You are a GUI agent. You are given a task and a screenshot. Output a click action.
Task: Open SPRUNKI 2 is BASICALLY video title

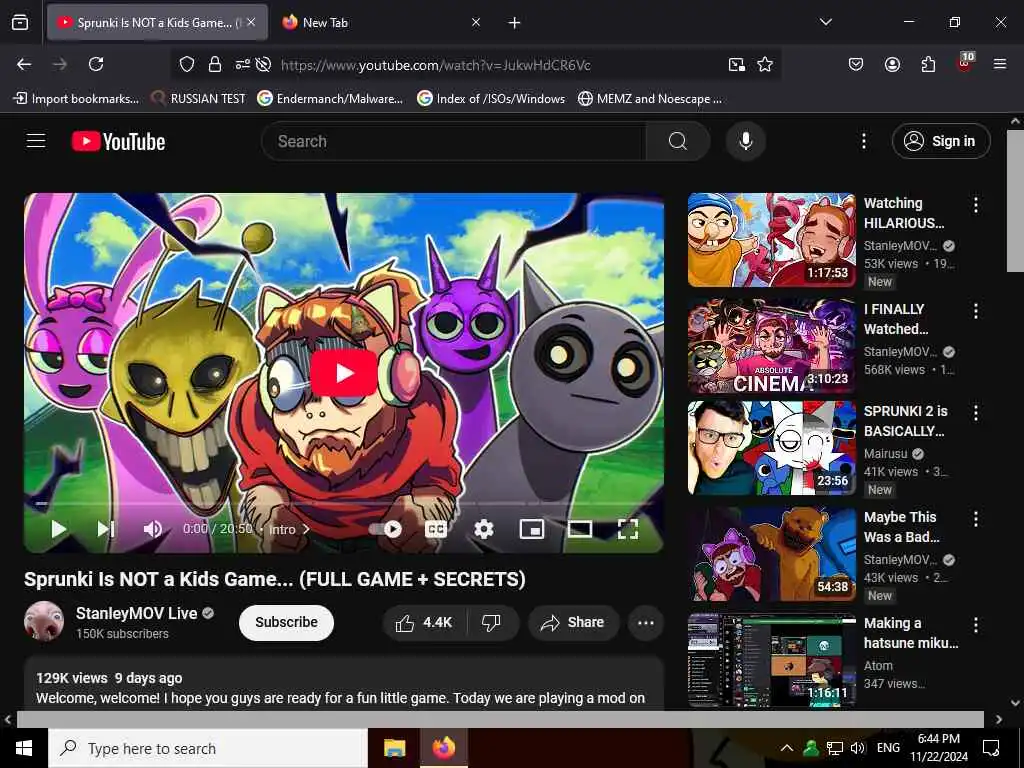tap(905, 421)
